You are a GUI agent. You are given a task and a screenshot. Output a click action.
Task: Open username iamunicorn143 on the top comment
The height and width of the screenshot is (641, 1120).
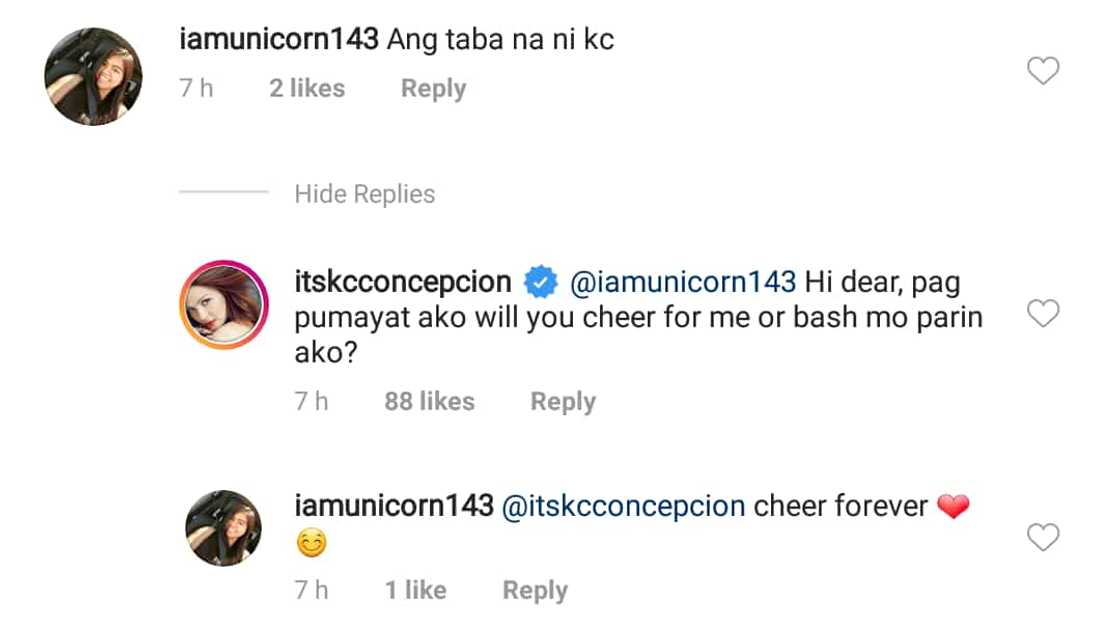278,40
